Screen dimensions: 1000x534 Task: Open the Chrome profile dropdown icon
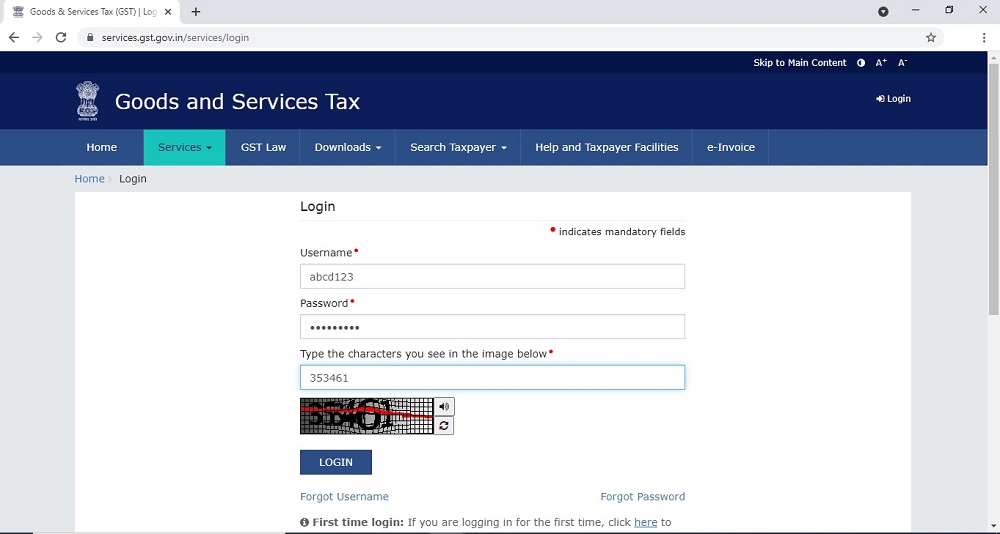click(x=883, y=11)
